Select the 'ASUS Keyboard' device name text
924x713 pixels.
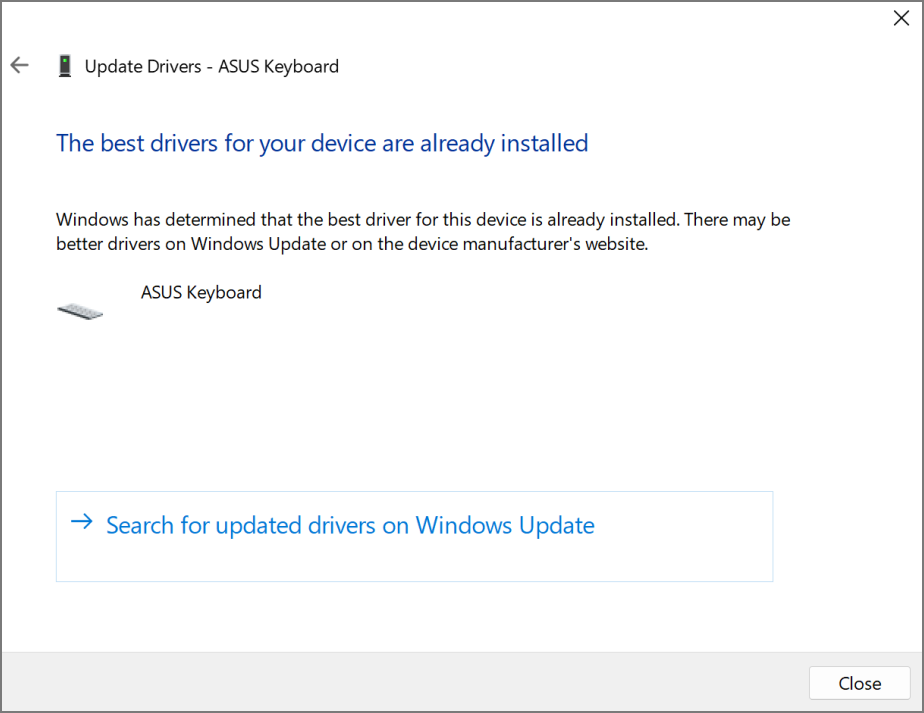click(x=201, y=292)
